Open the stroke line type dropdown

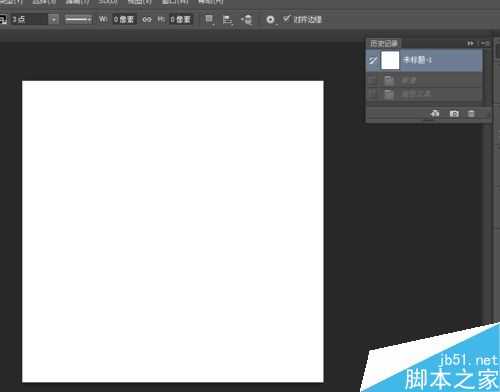pos(78,20)
